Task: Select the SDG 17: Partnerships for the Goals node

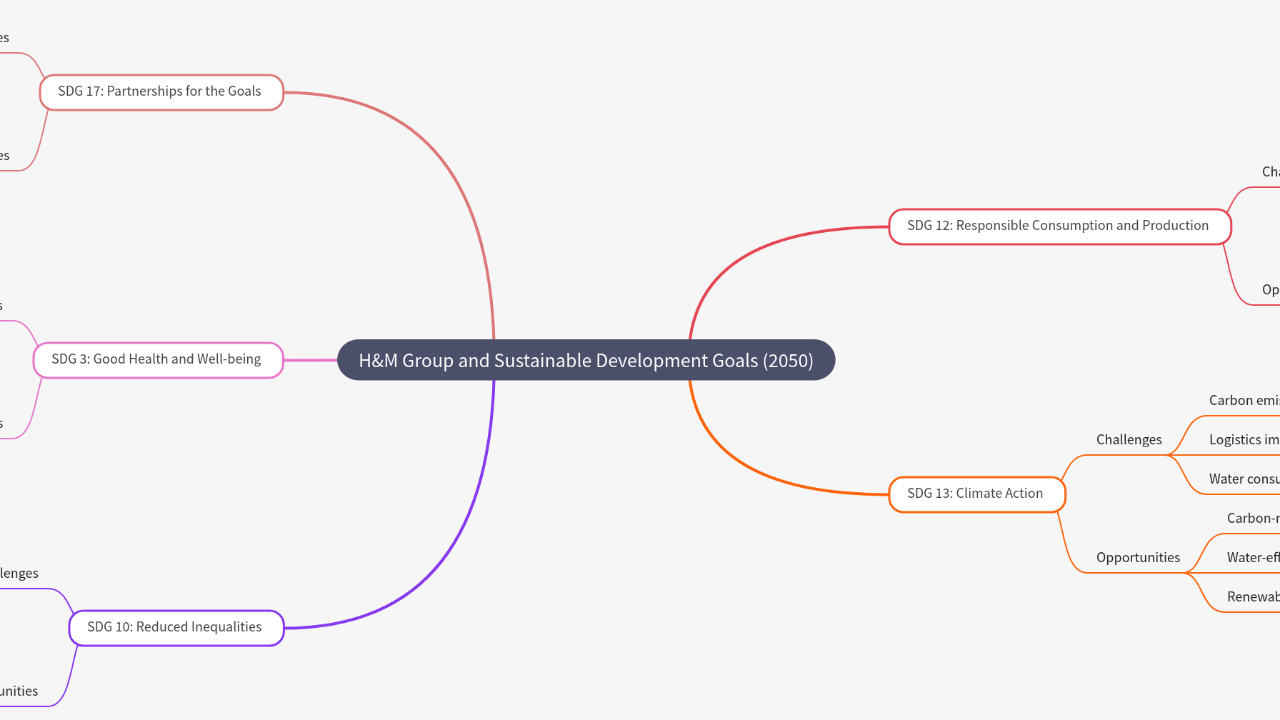Action: pyautogui.click(x=161, y=91)
